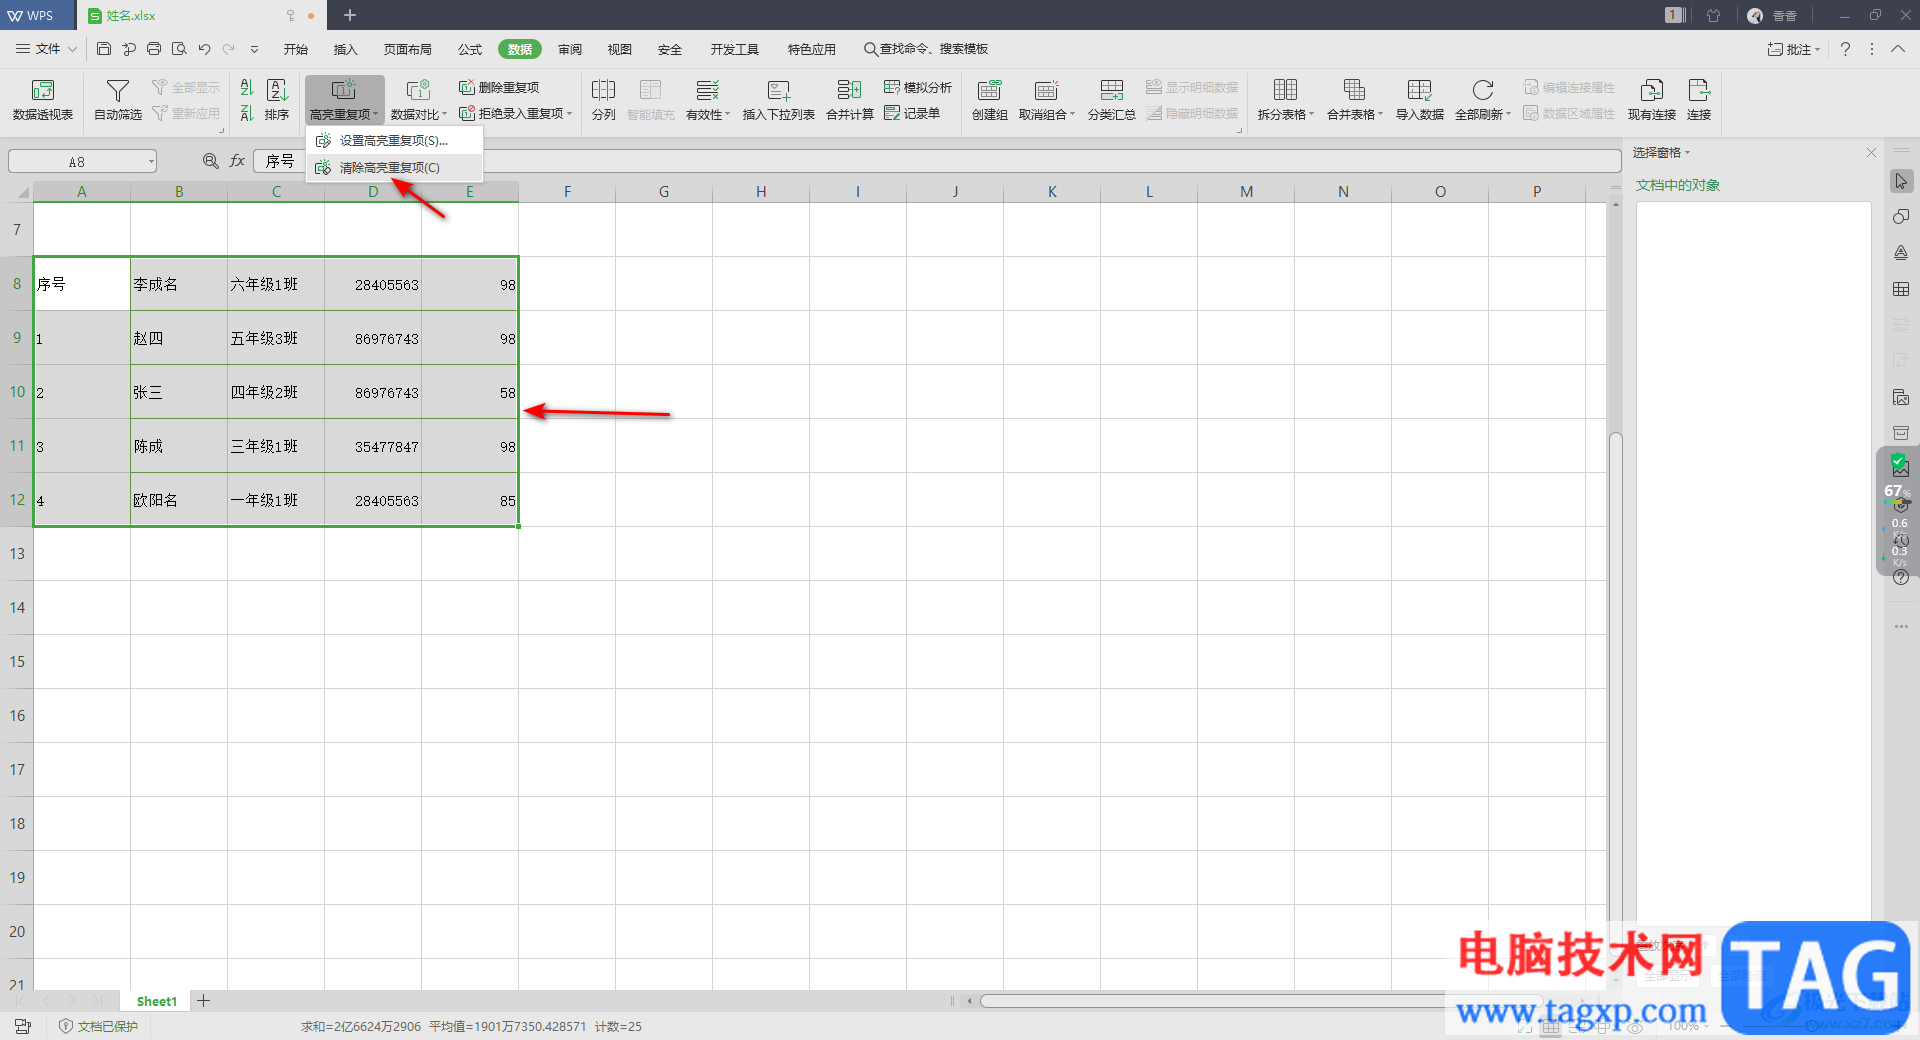
Task: Click the Undo icon
Action: pyautogui.click(x=204, y=49)
